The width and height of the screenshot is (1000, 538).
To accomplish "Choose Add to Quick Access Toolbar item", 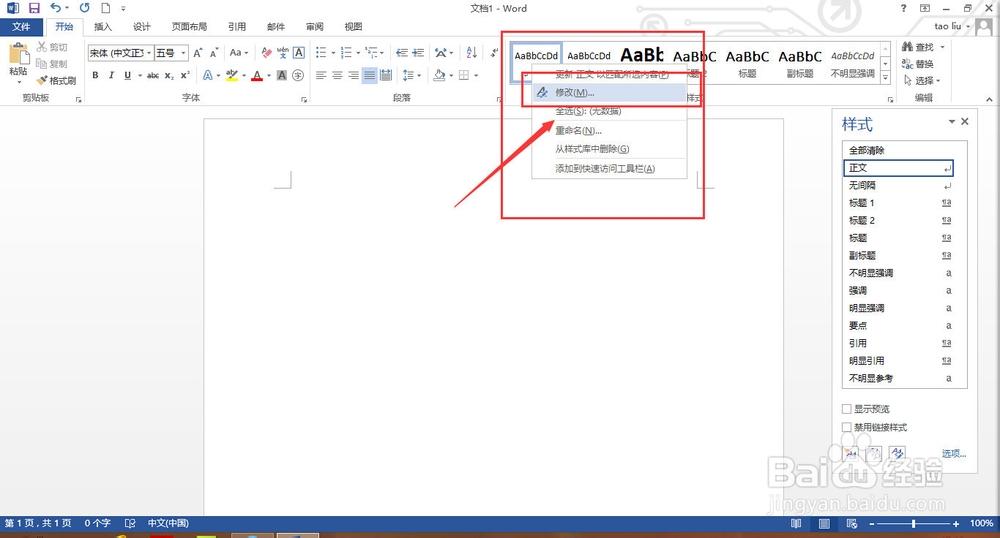I will pos(609,169).
